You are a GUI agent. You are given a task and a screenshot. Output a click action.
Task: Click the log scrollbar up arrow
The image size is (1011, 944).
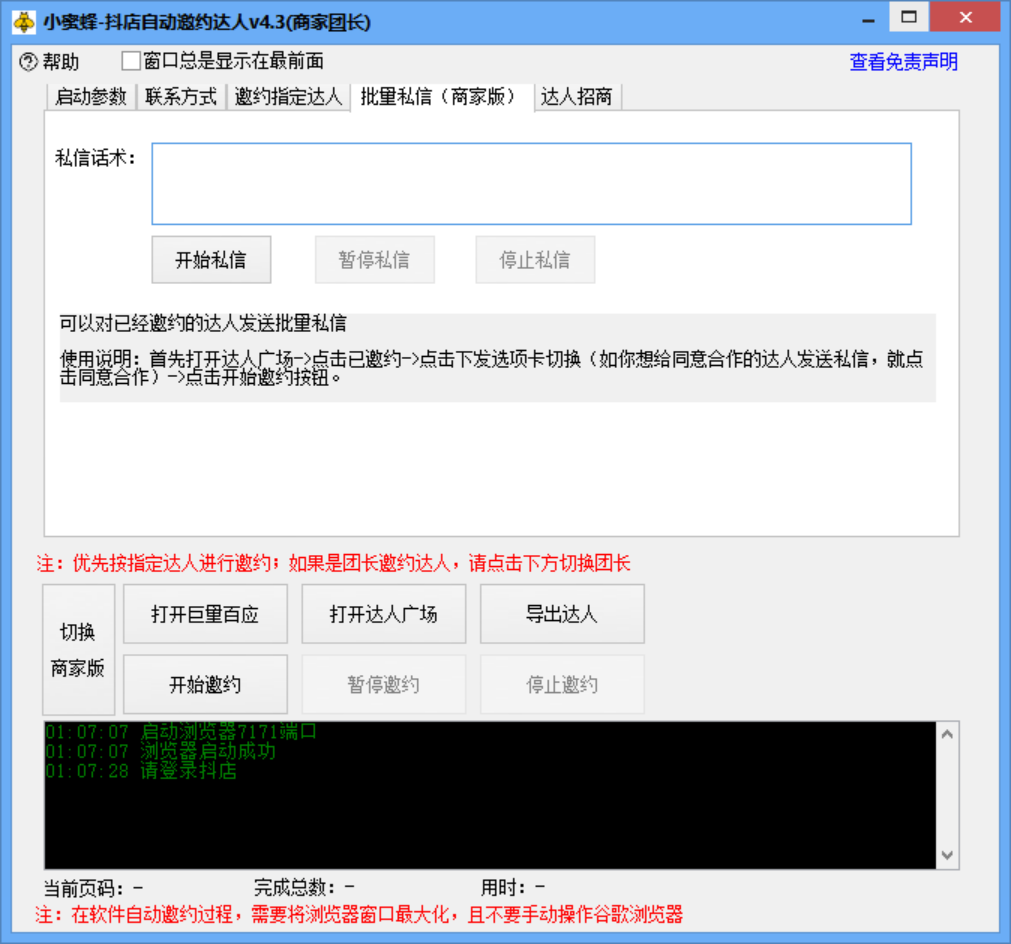tap(948, 733)
